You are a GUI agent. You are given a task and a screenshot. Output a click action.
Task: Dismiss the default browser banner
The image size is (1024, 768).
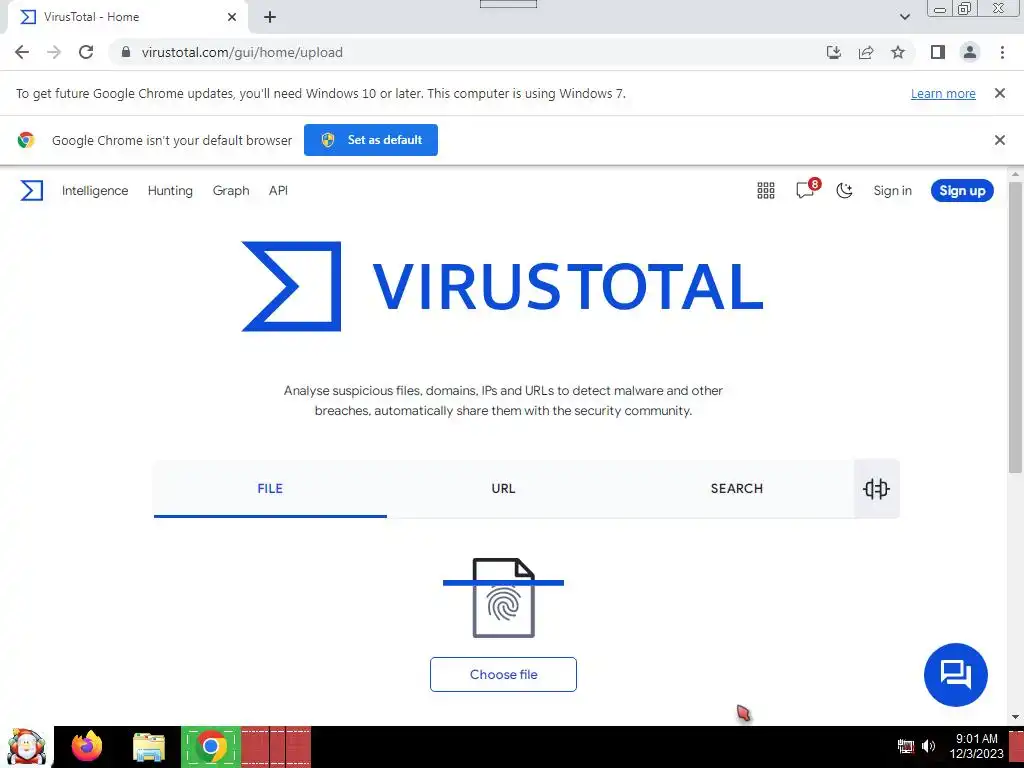999,140
